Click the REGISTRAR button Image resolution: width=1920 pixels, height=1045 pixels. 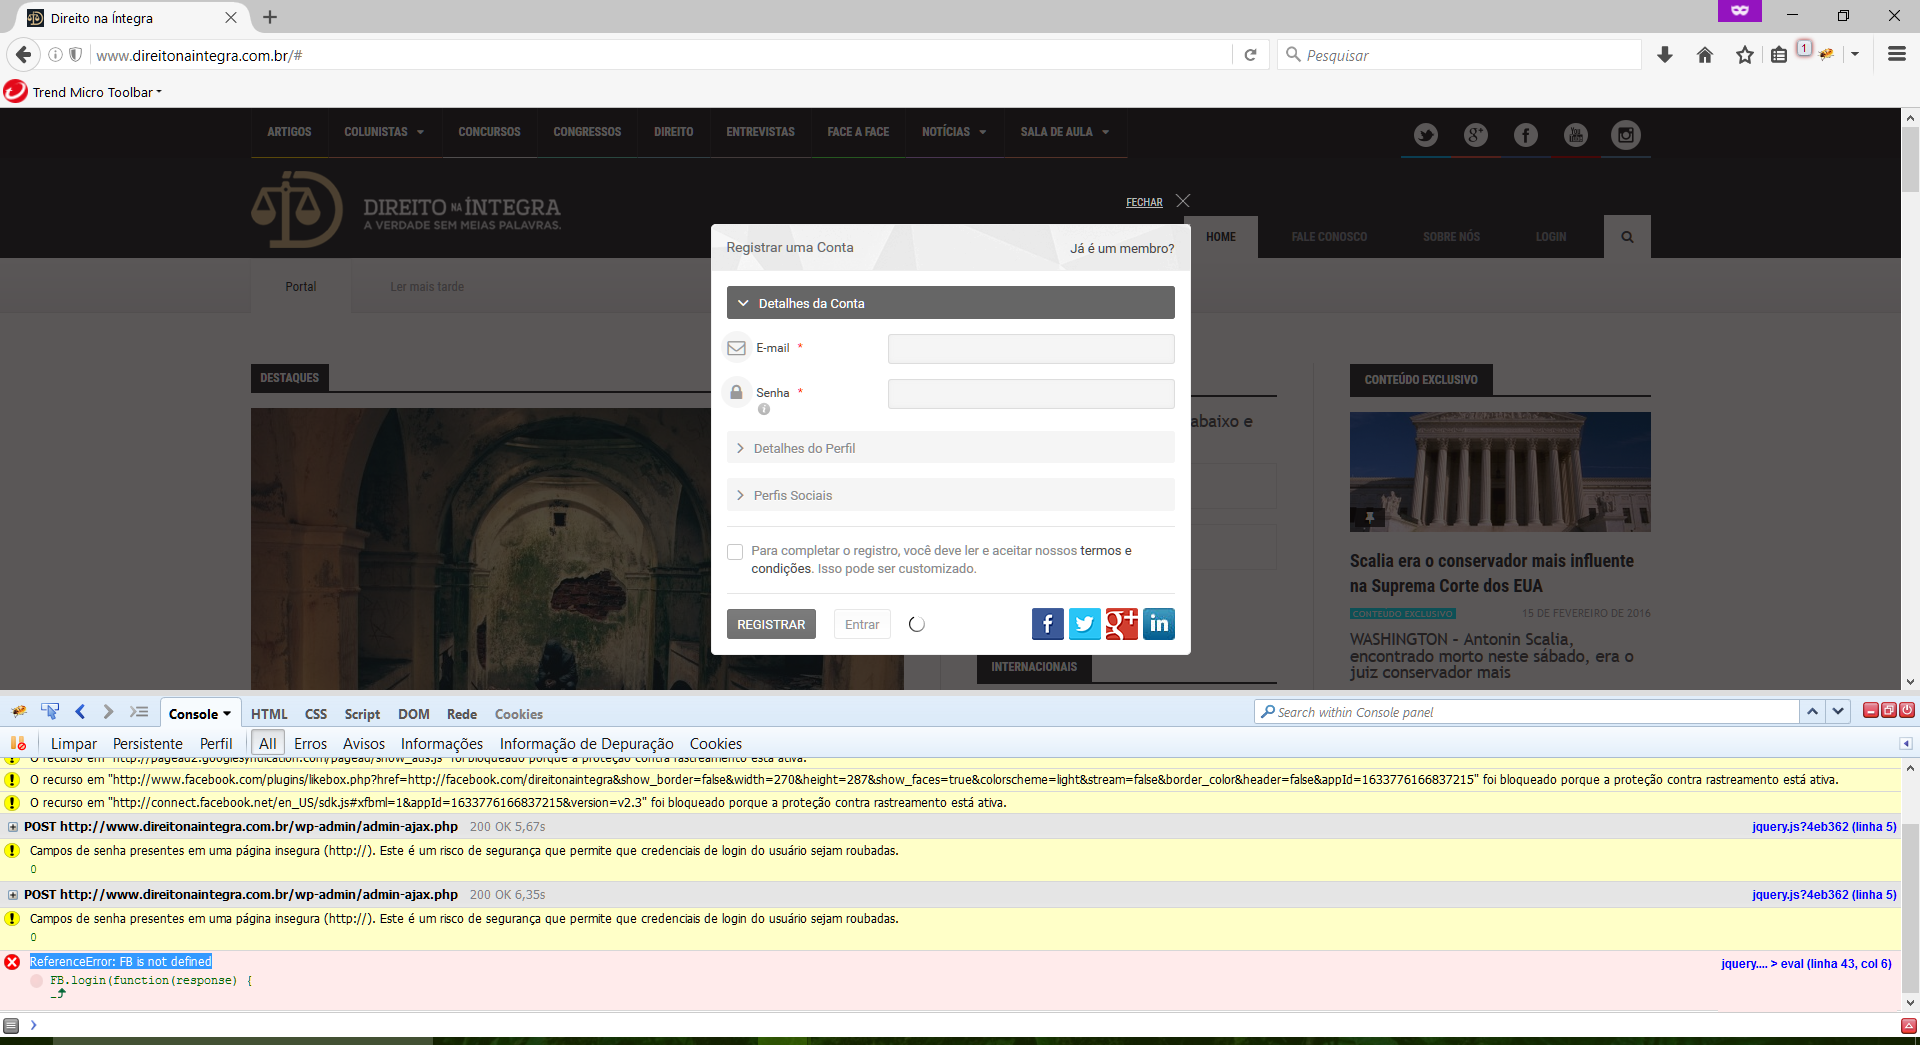point(771,624)
